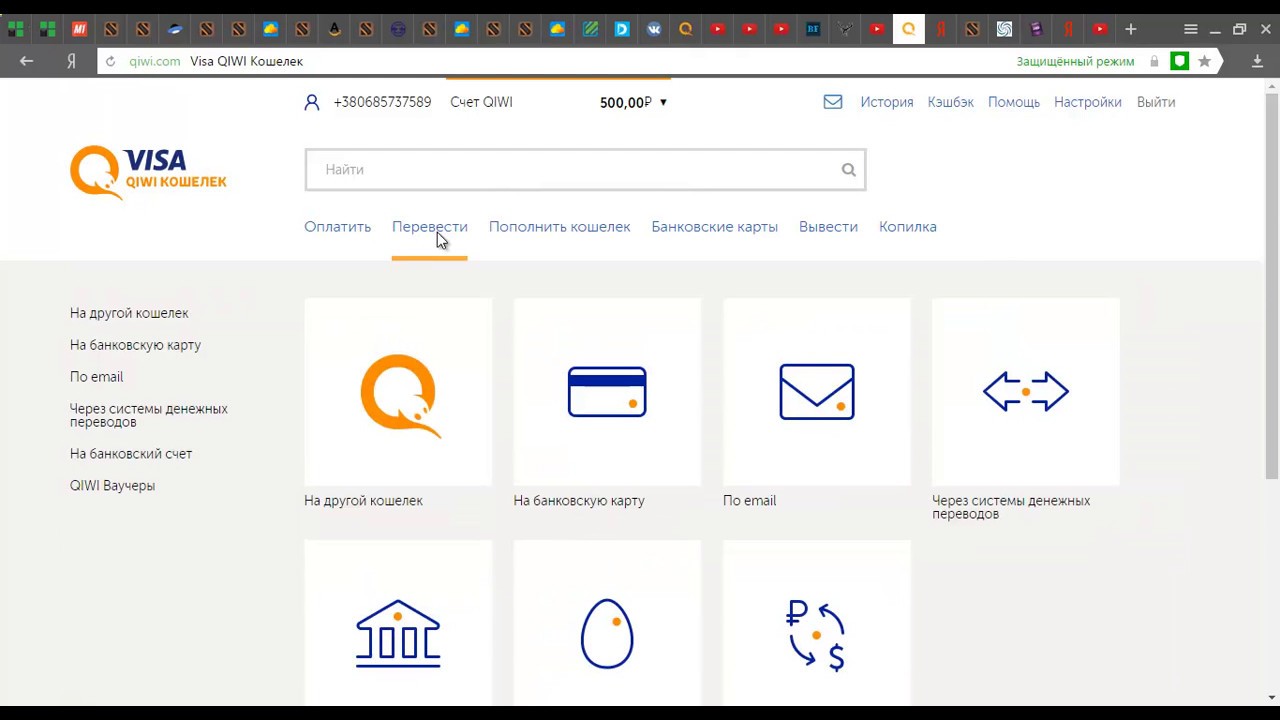Image resolution: width=1280 pixels, height=720 pixels.
Task: Open the Вывести menu section
Action: [x=828, y=227]
